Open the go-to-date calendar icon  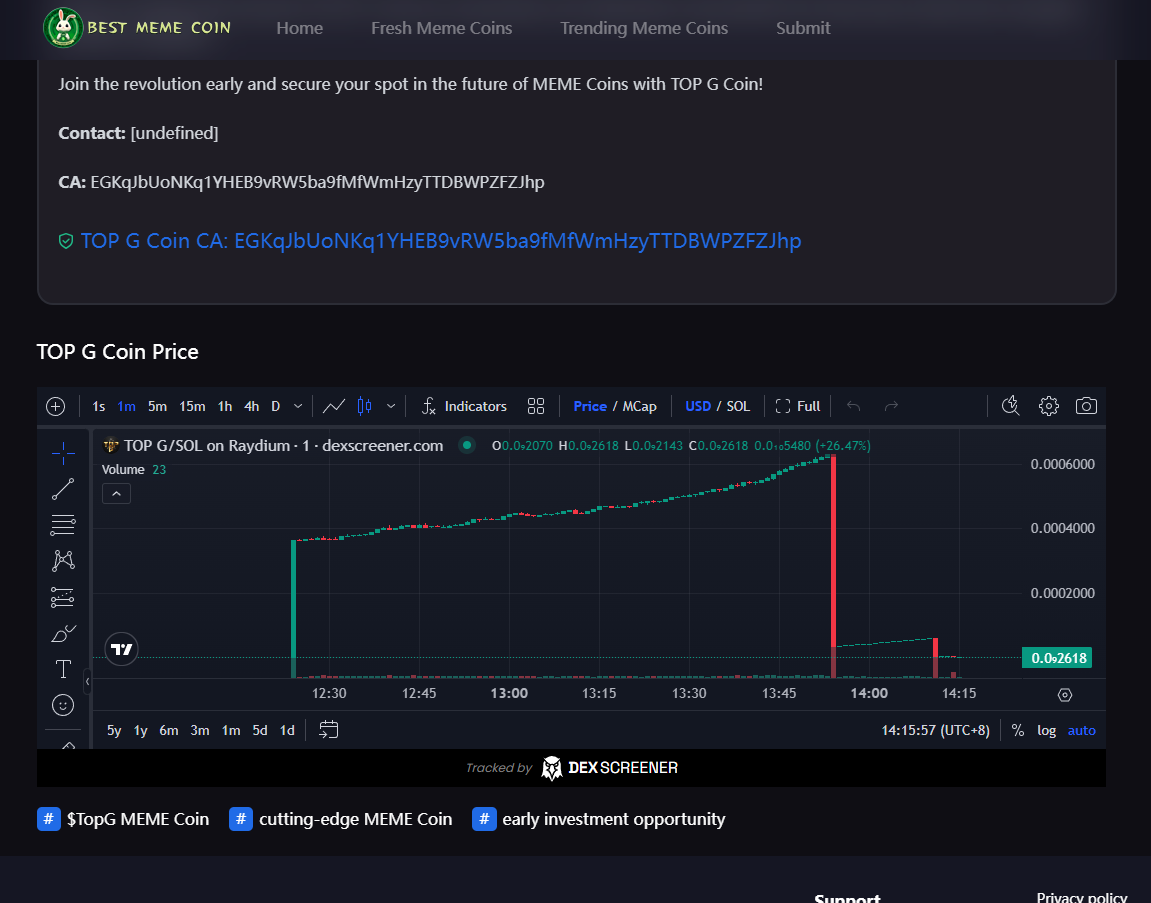pyautogui.click(x=329, y=730)
